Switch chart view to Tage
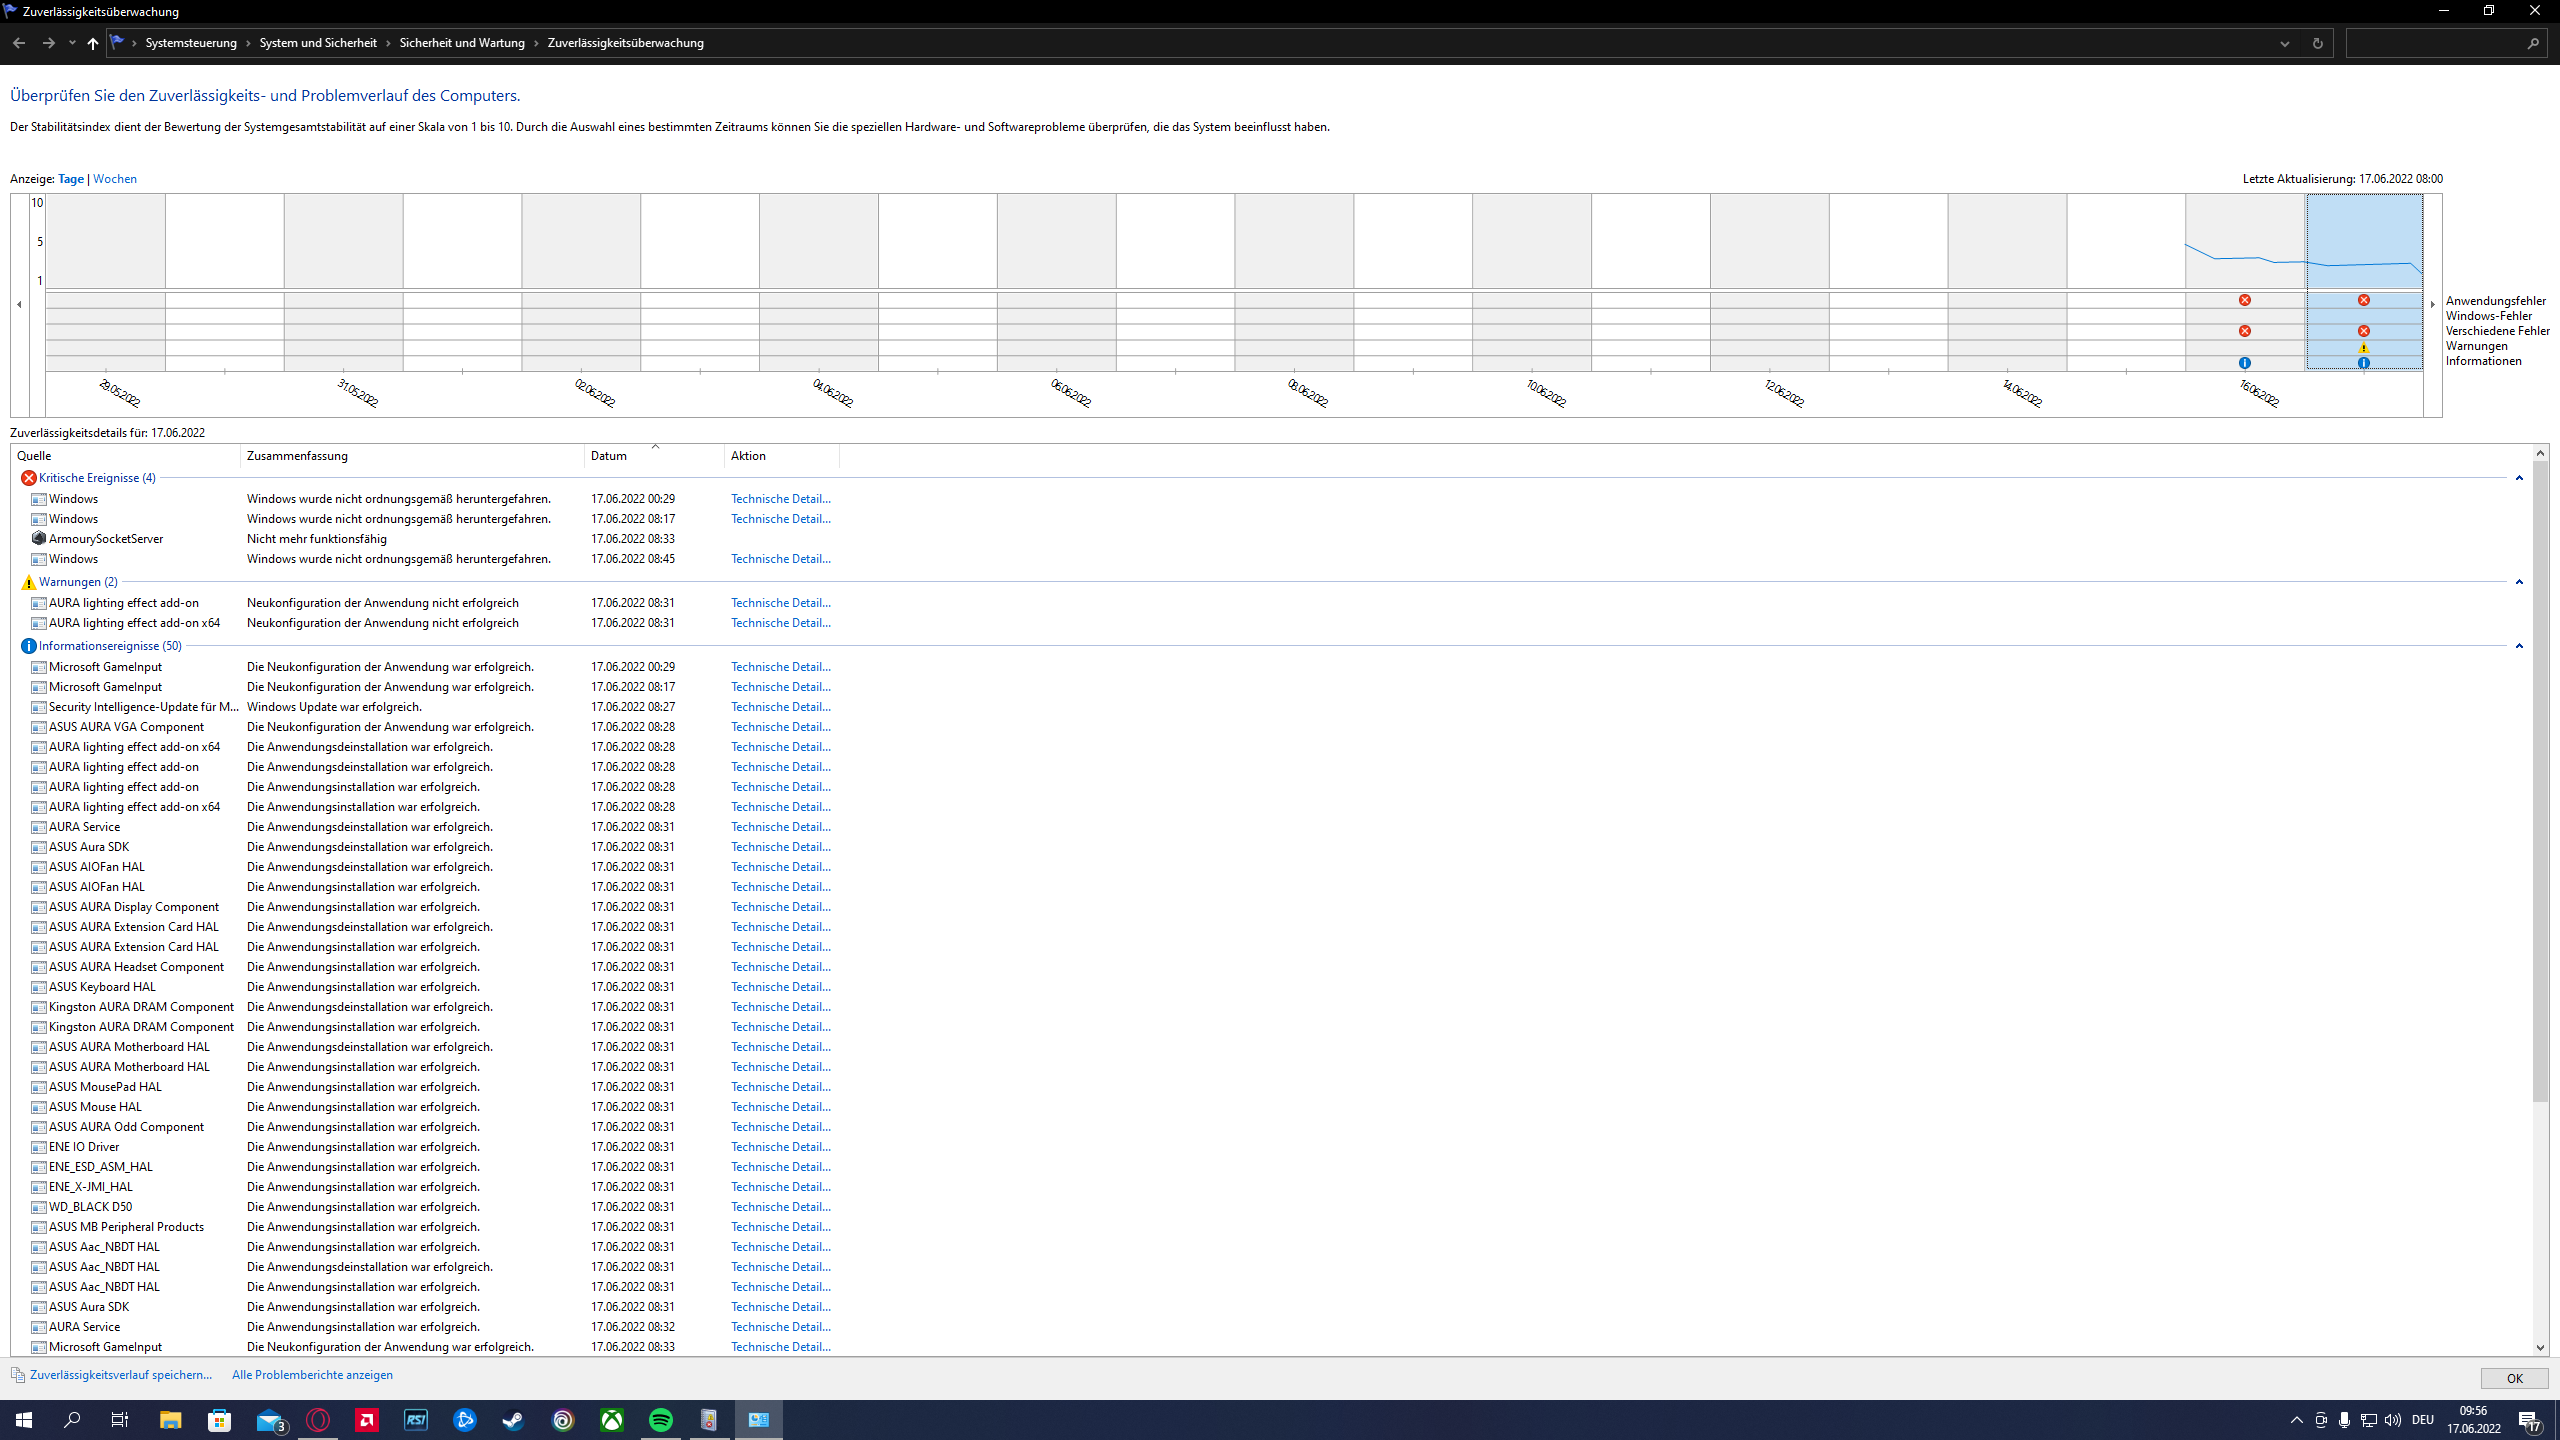Screen dimensions: 2560x1440 [71, 179]
